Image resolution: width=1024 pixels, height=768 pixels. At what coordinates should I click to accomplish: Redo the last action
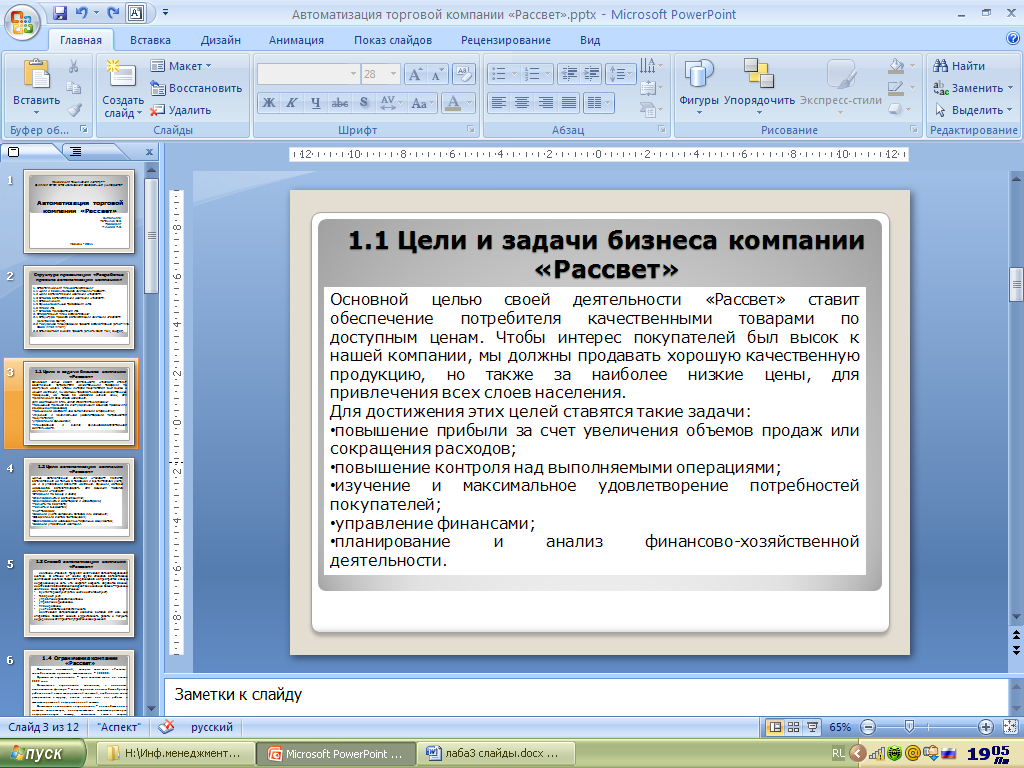114,13
